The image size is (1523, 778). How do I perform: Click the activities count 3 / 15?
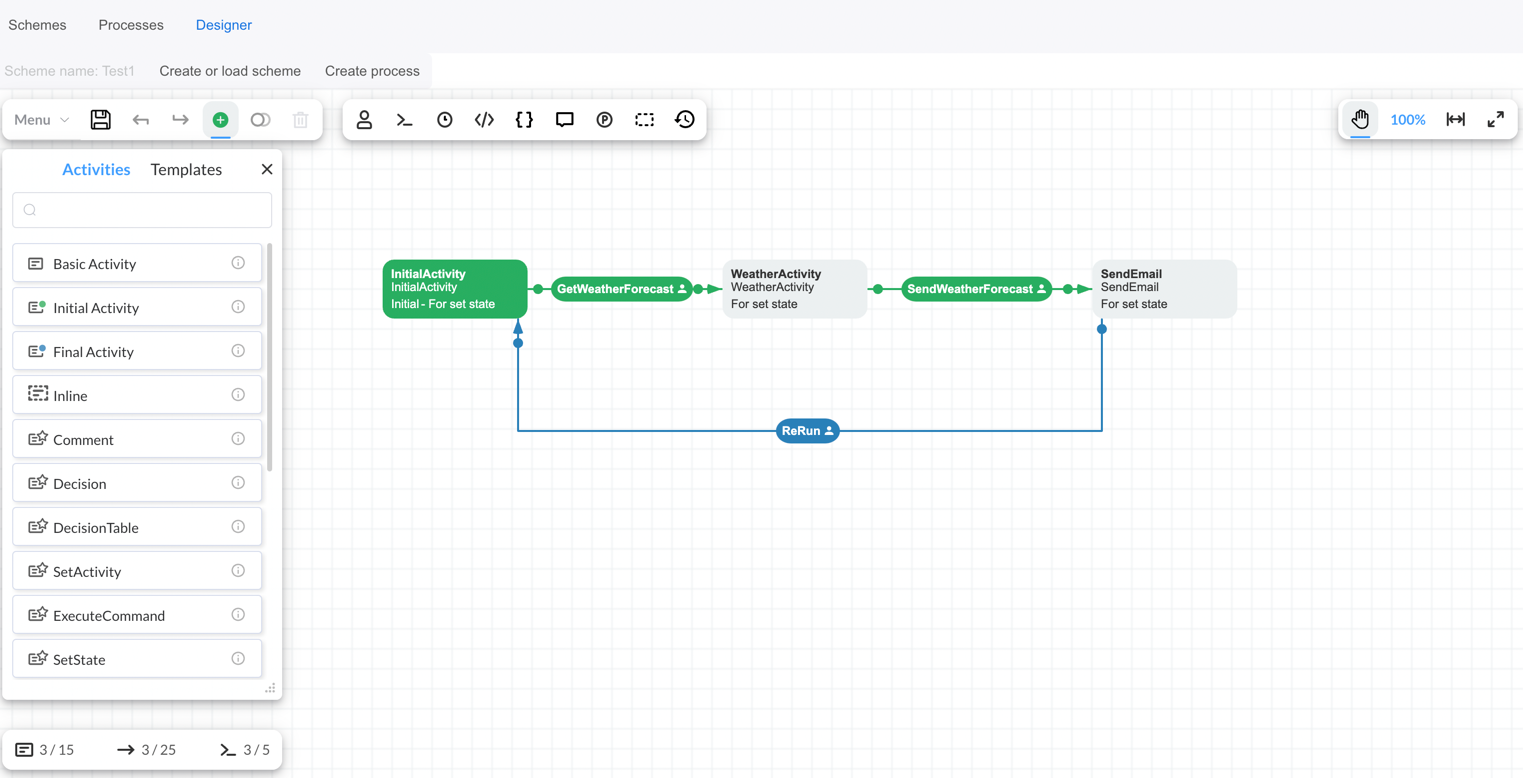coord(45,750)
